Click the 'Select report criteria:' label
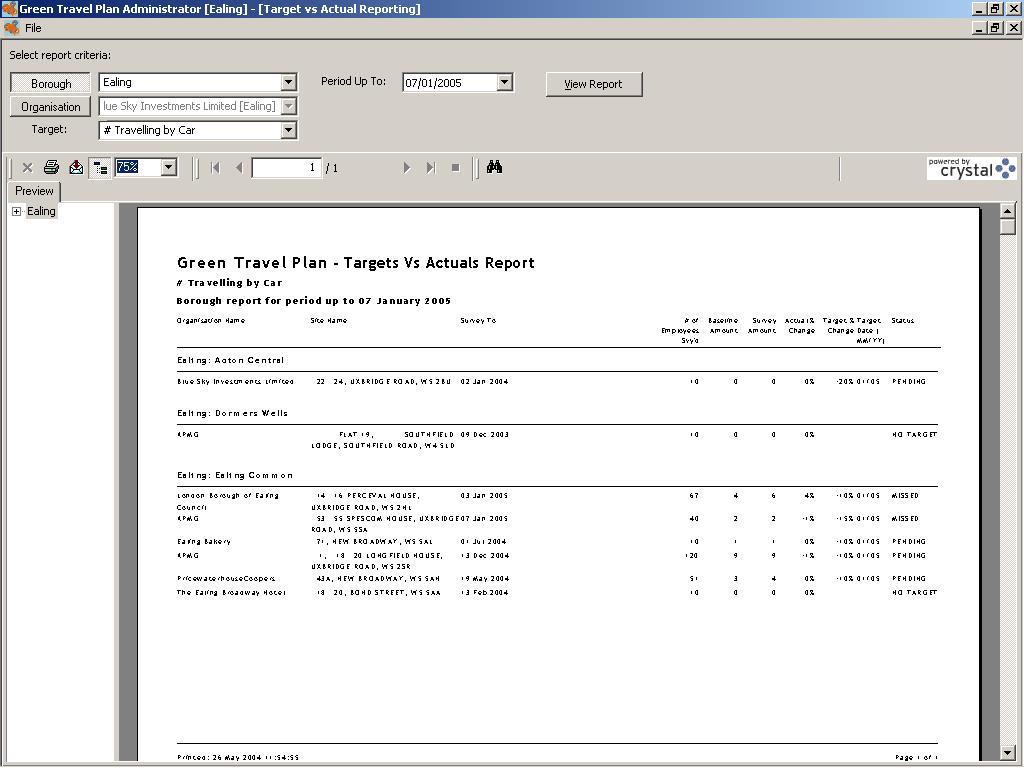The image size is (1024, 768). point(60,56)
